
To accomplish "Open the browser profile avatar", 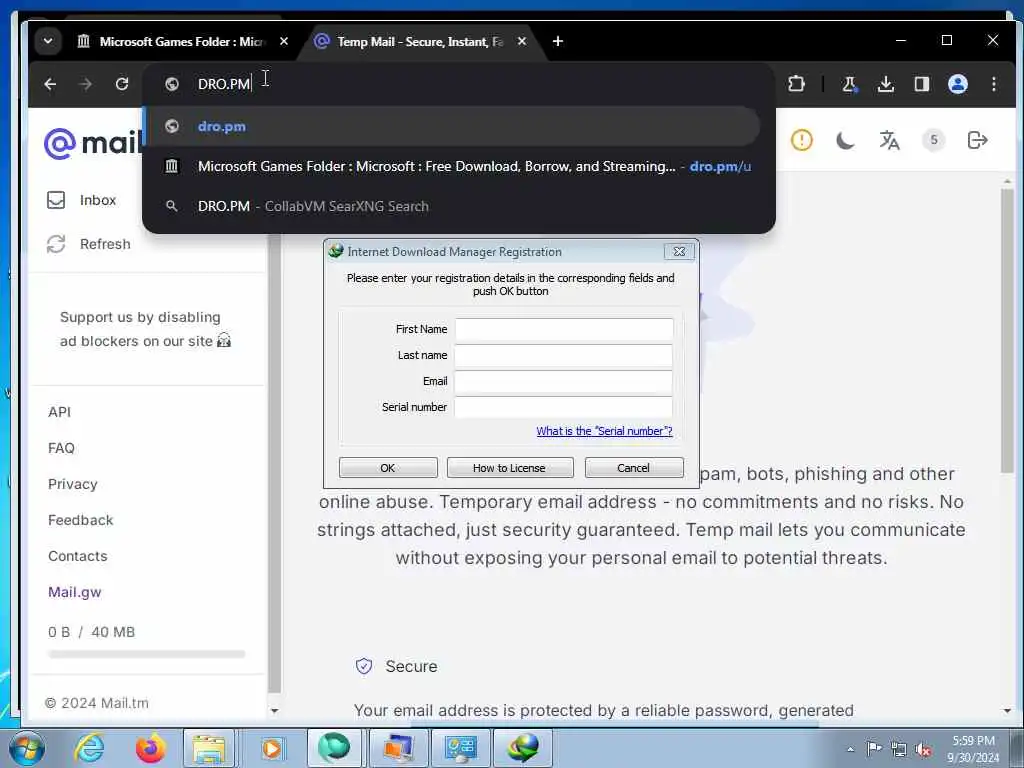I will tap(957, 84).
